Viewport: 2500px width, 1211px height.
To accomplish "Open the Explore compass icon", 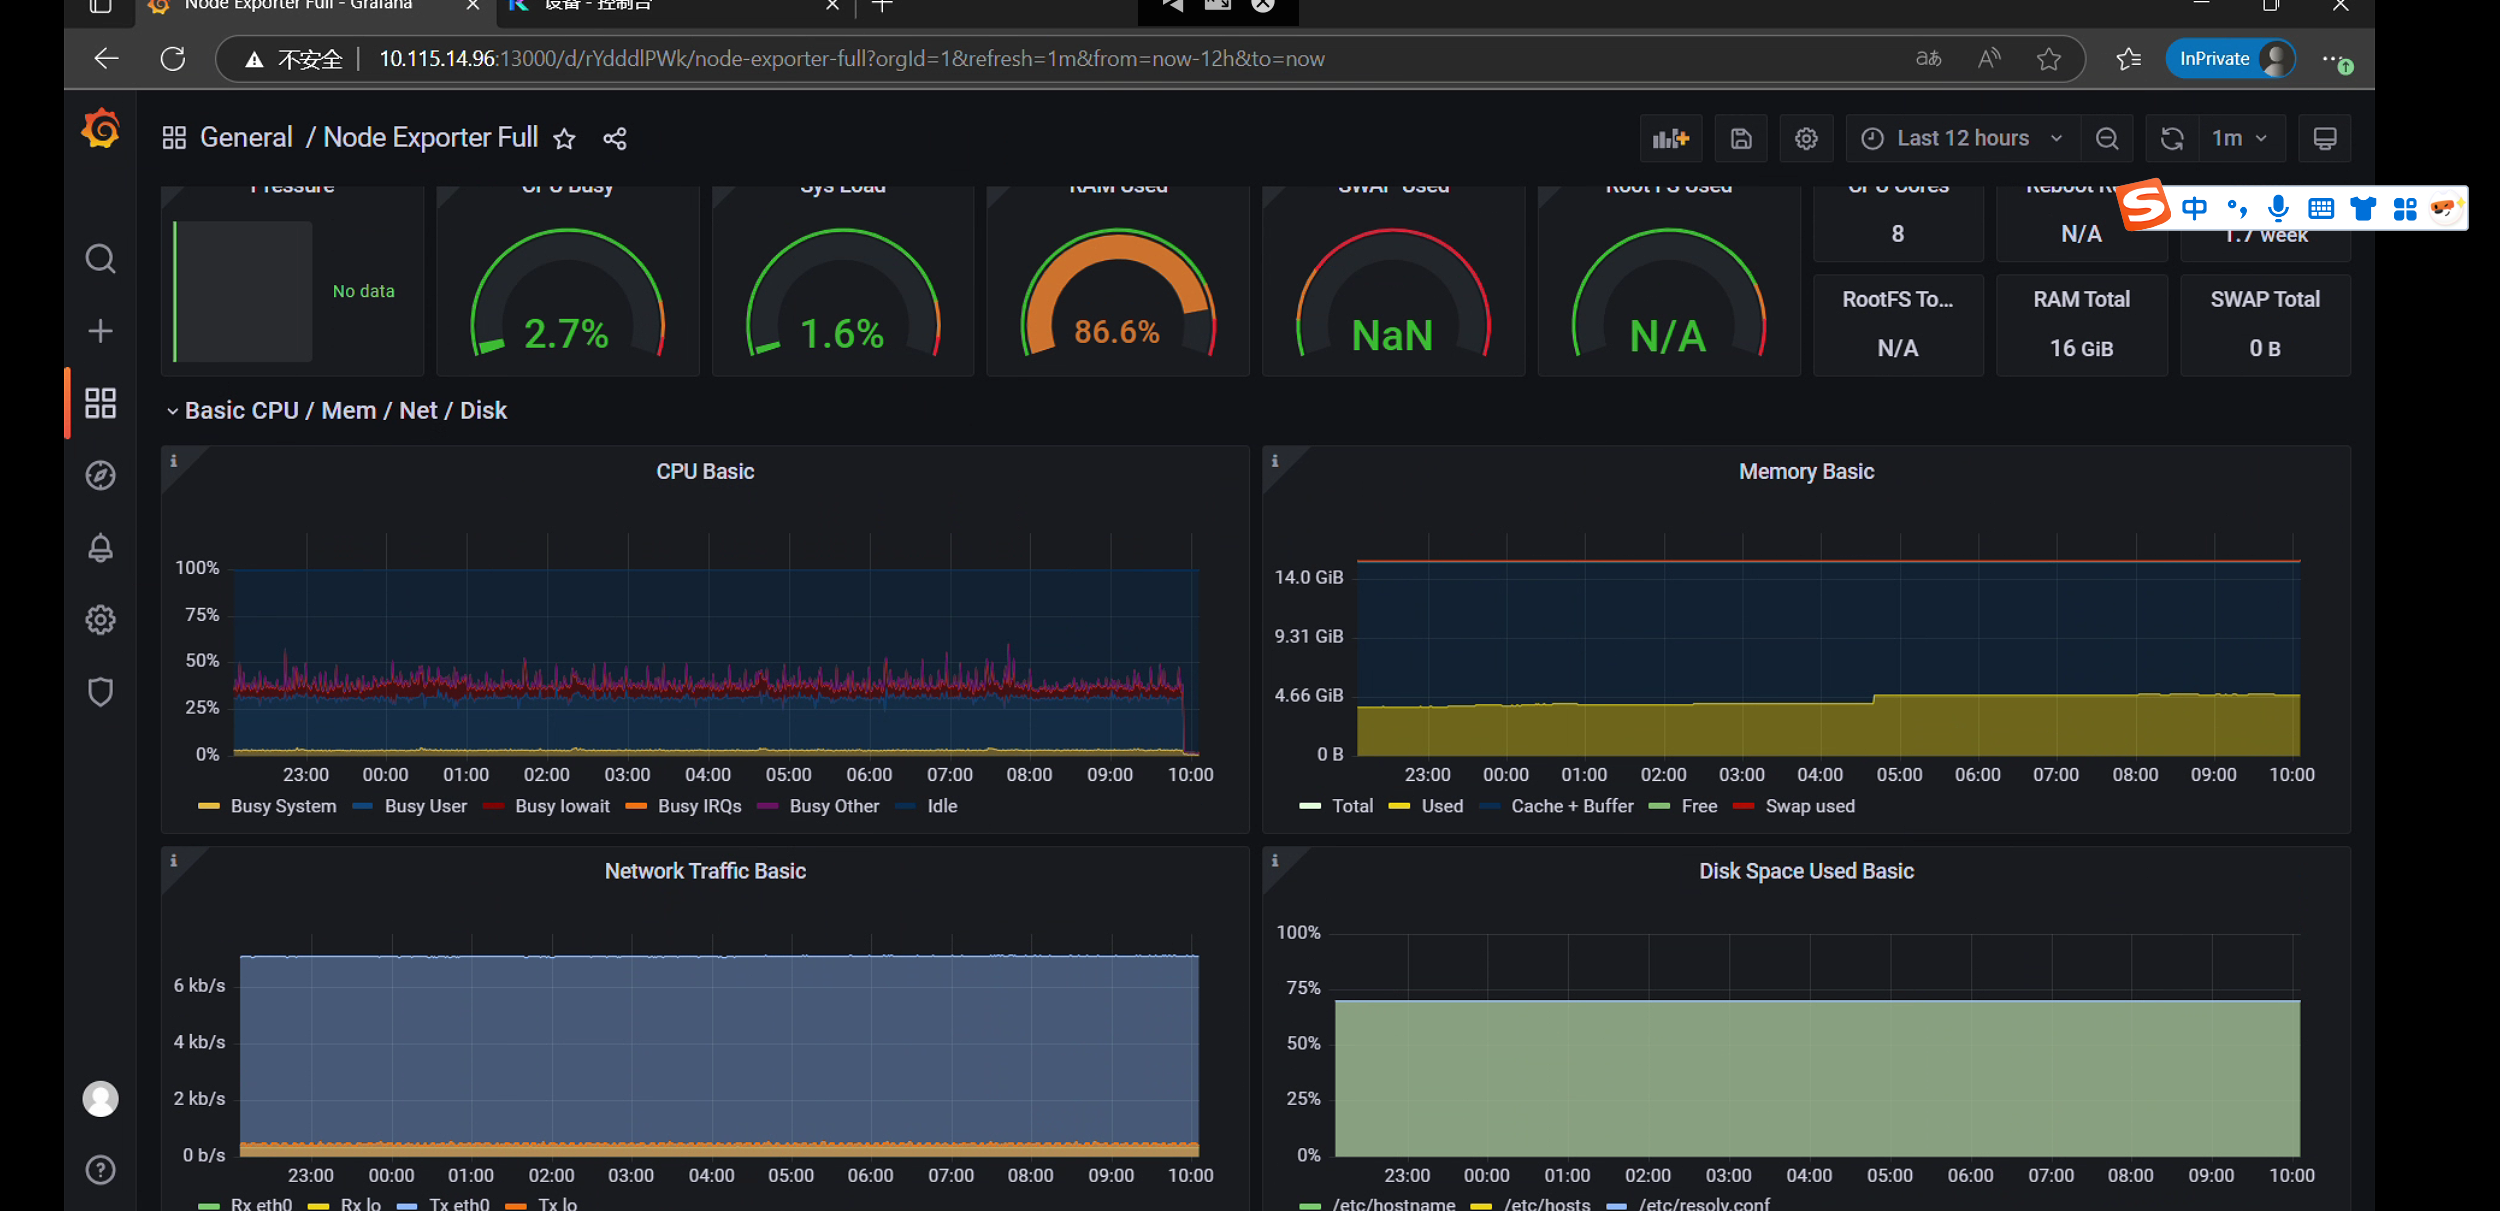I will click(100, 475).
